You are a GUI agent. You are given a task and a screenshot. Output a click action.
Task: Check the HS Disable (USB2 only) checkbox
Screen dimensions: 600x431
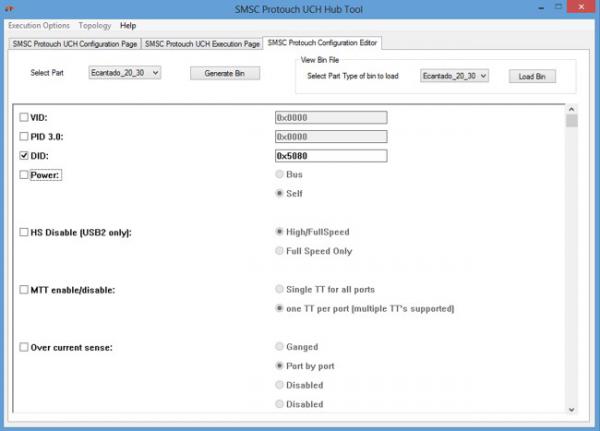pyautogui.click(x=24, y=232)
